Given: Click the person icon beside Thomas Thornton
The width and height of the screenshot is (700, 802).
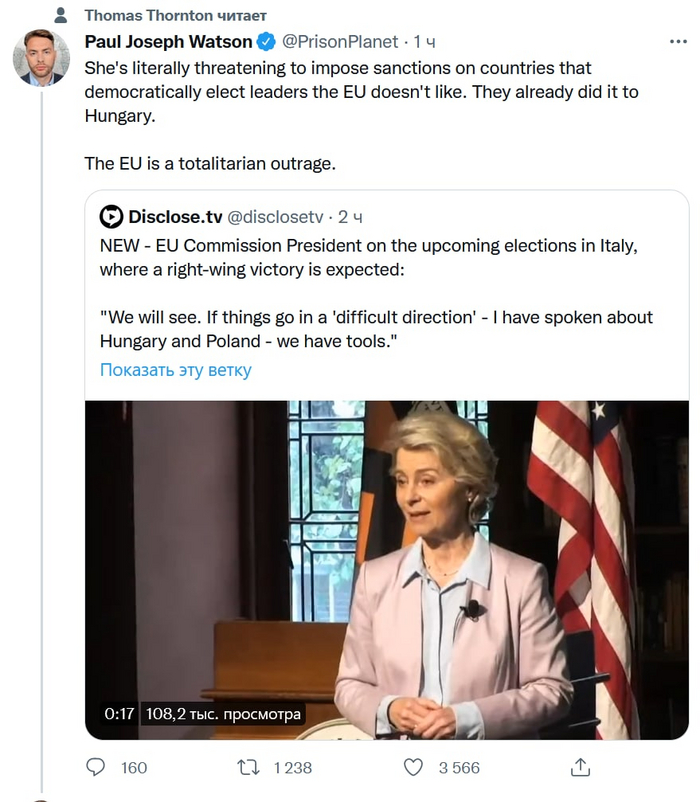Looking at the screenshot, I should point(61,16).
